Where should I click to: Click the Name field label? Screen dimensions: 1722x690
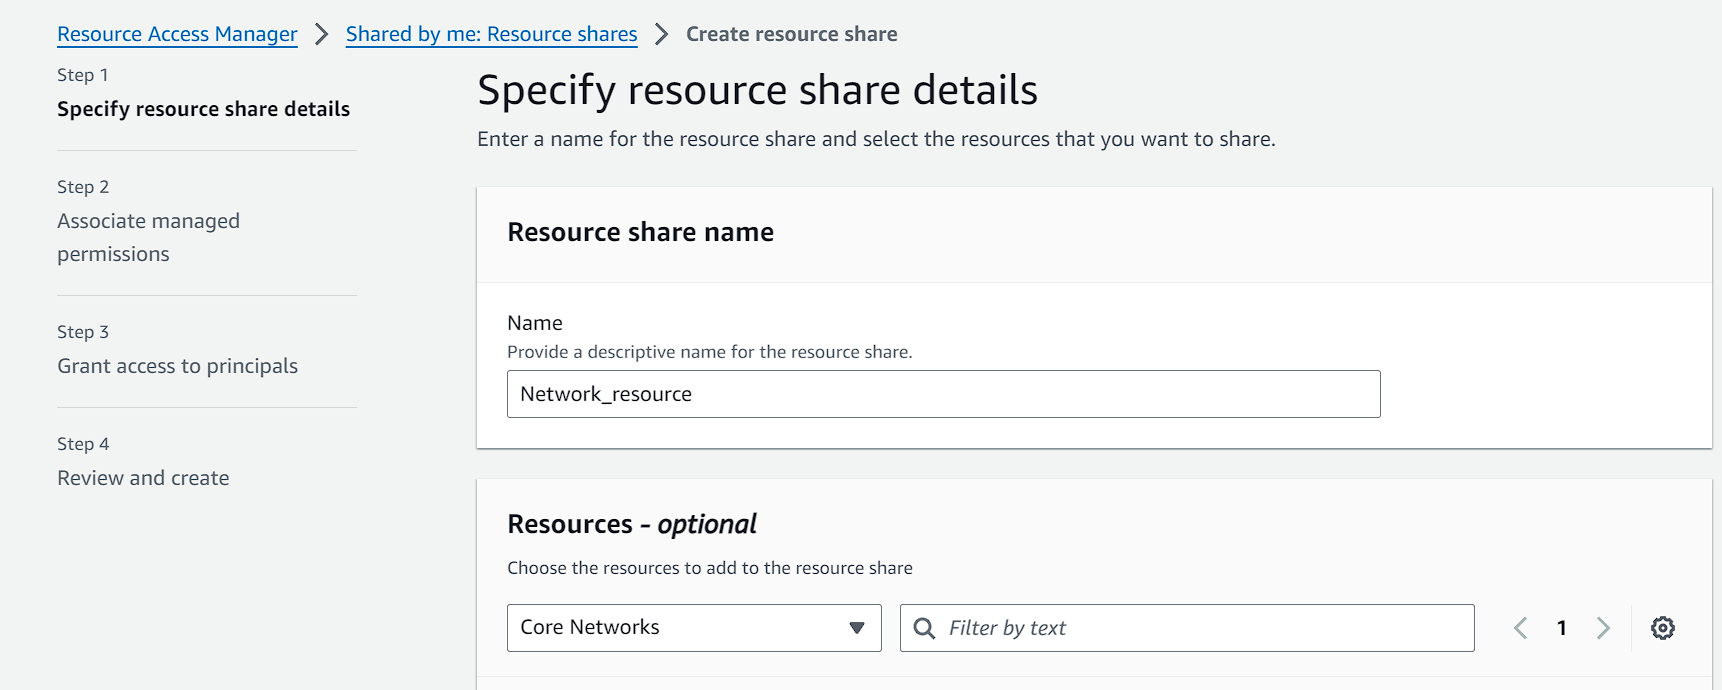pyautogui.click(x=534, y=323)
